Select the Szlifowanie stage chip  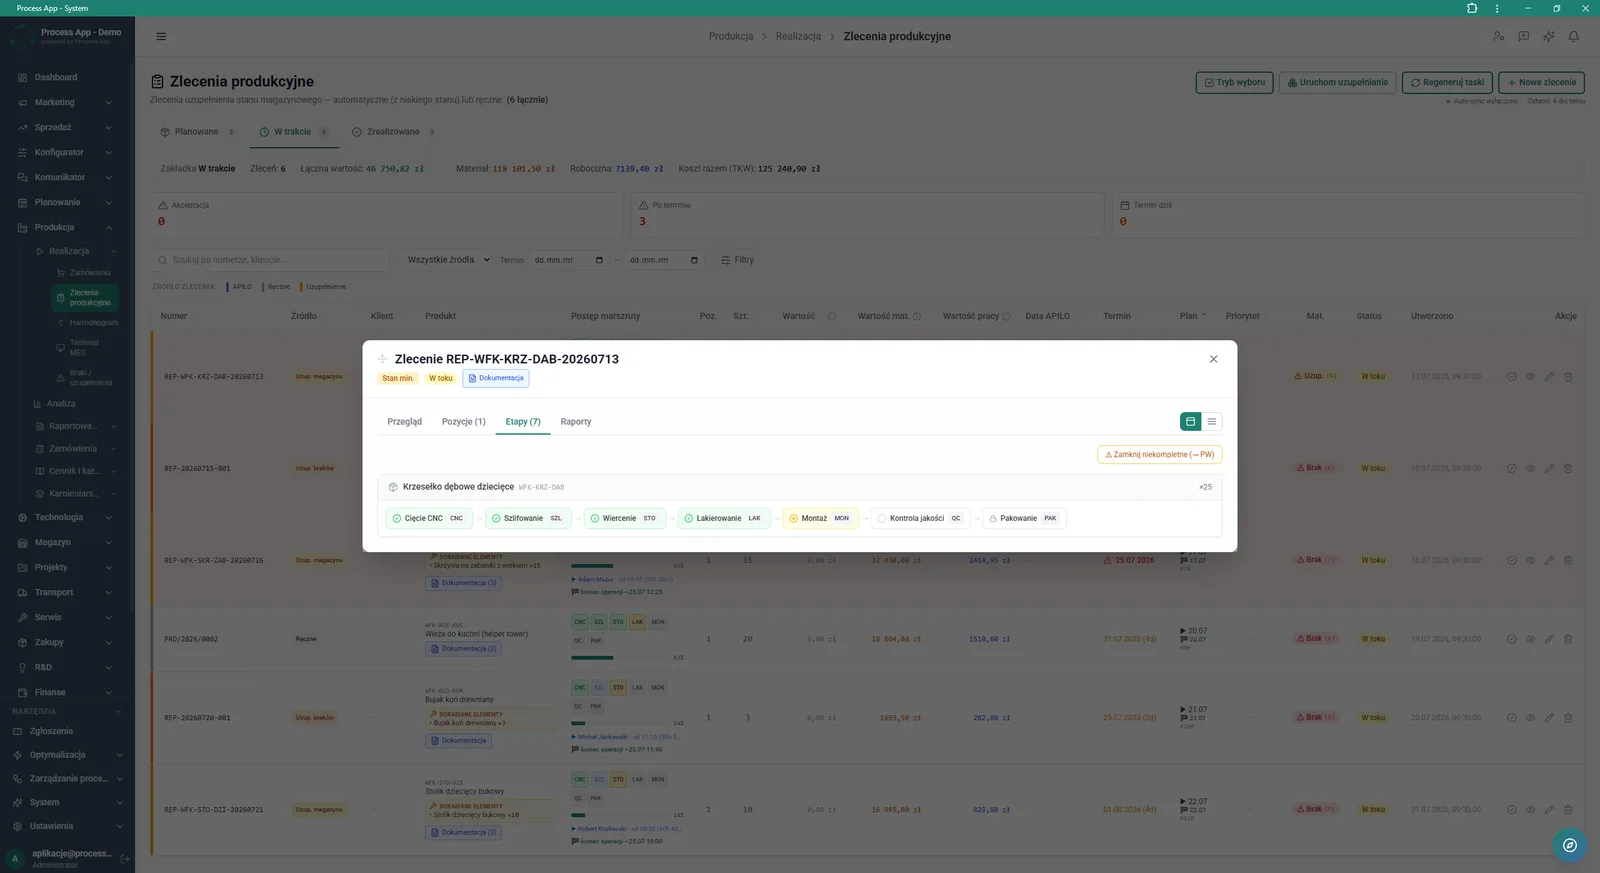(528, 518)
